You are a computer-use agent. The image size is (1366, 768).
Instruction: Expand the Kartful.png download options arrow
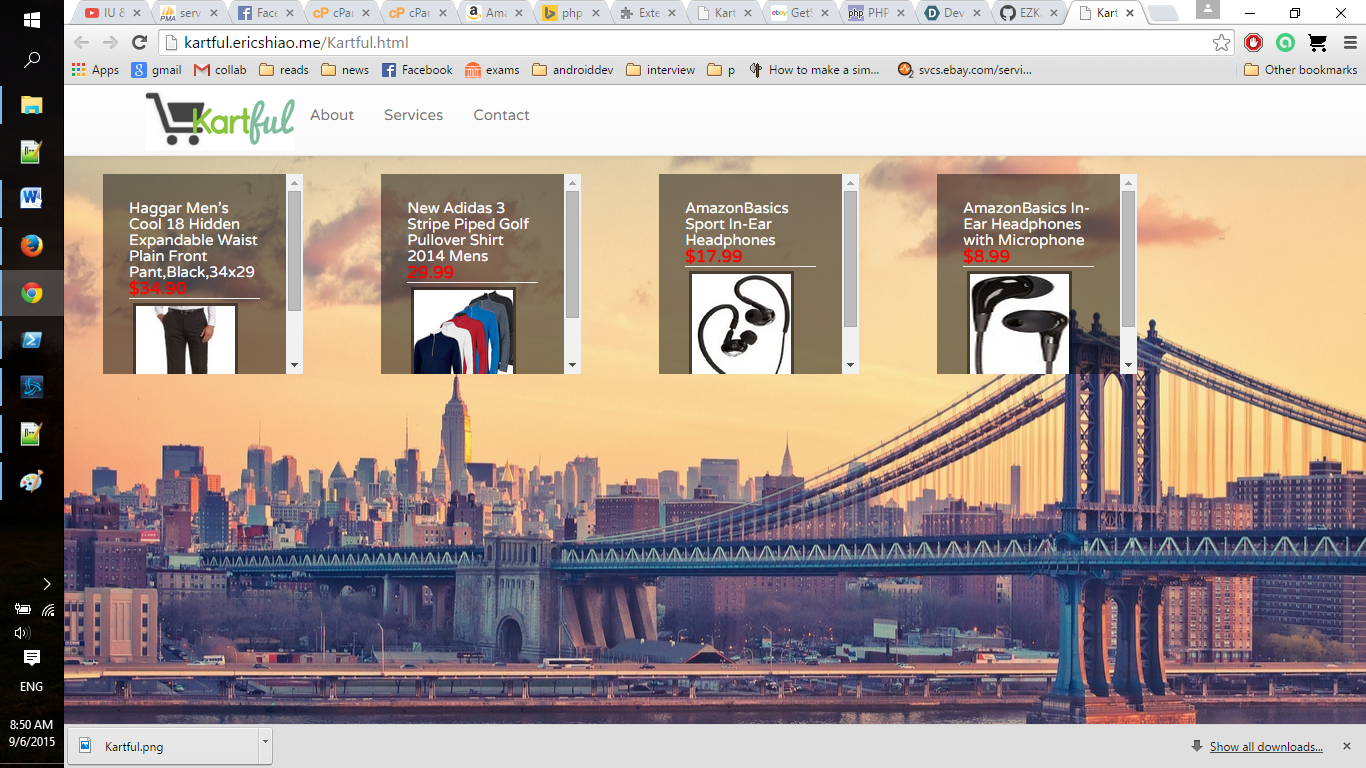click(x=265, y=746)
